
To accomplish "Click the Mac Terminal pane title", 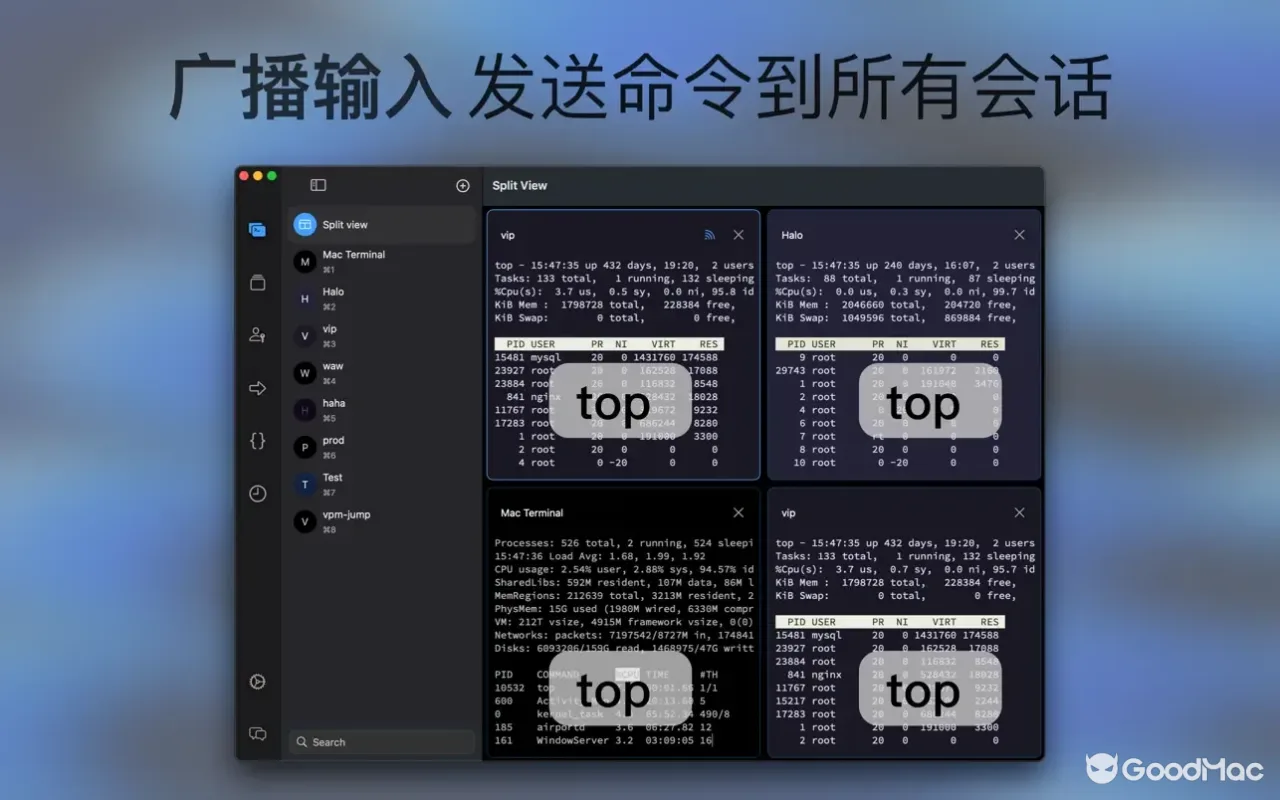I will (x=532, y=513).
